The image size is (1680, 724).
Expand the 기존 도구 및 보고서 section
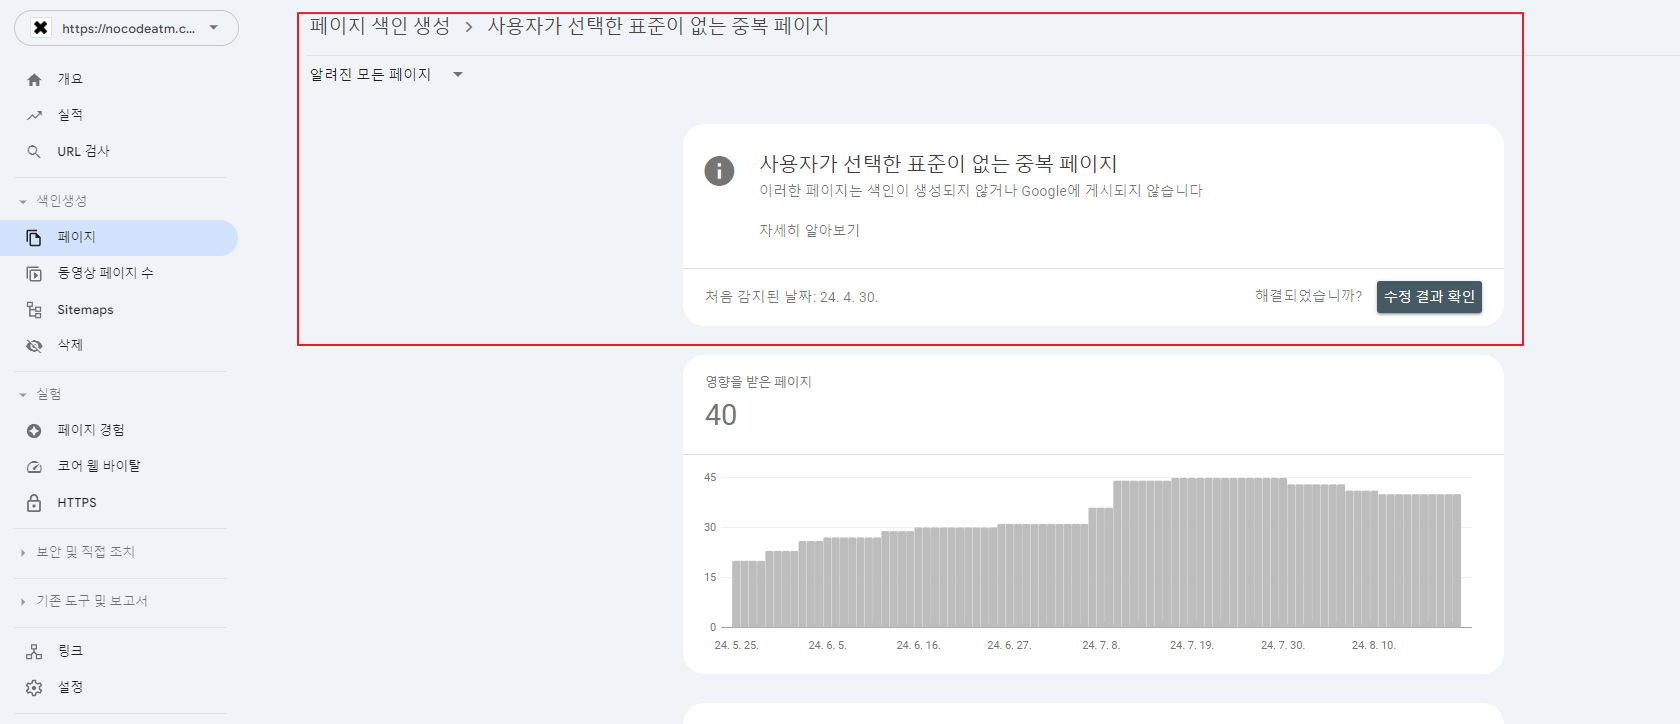pos(23,602)
